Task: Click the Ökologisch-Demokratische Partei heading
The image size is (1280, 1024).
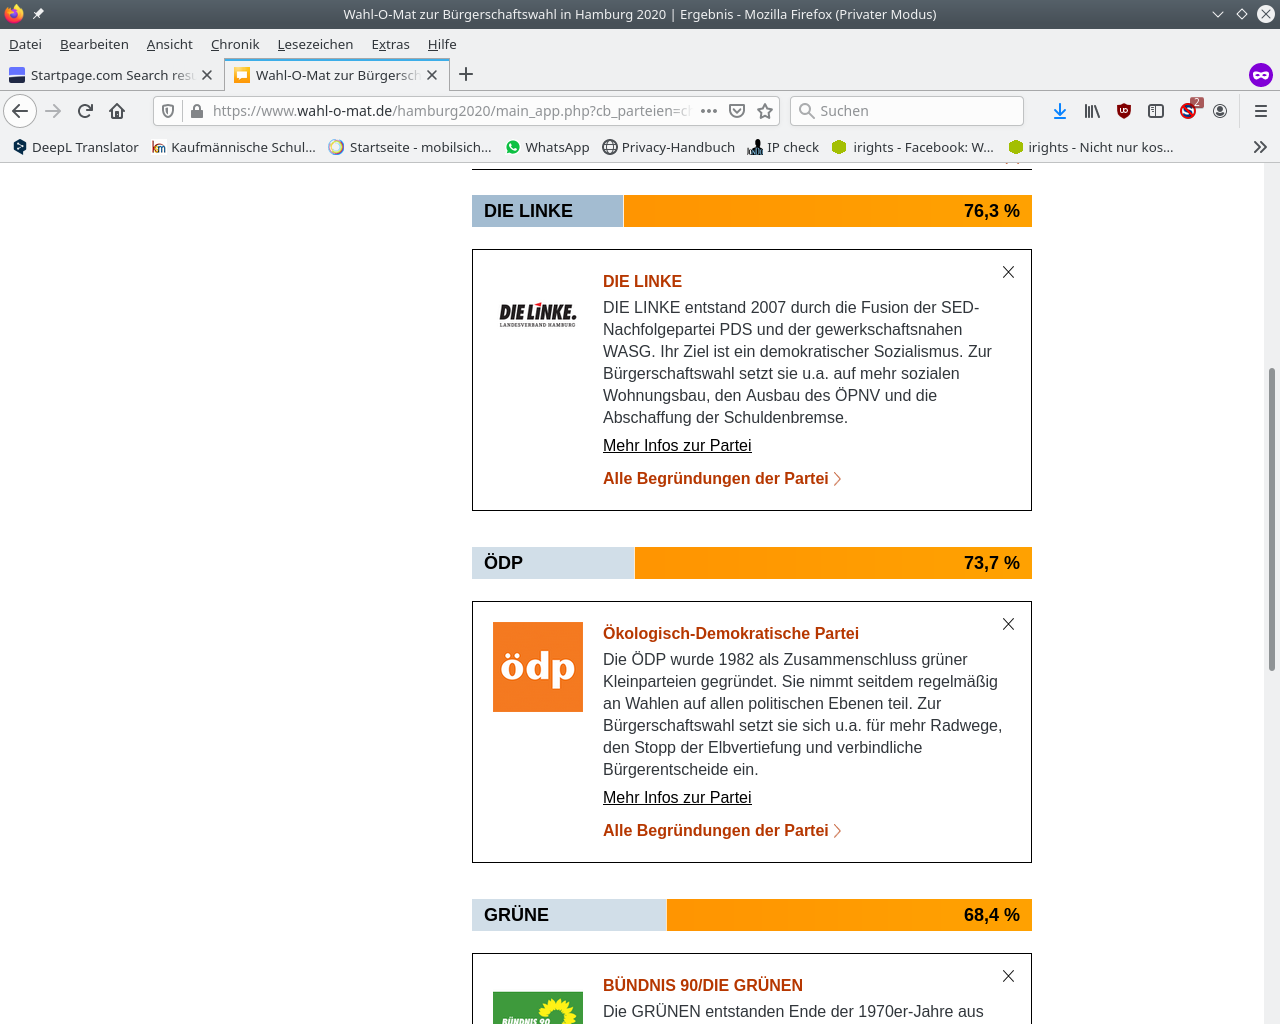Action: (x=731, y=633)
